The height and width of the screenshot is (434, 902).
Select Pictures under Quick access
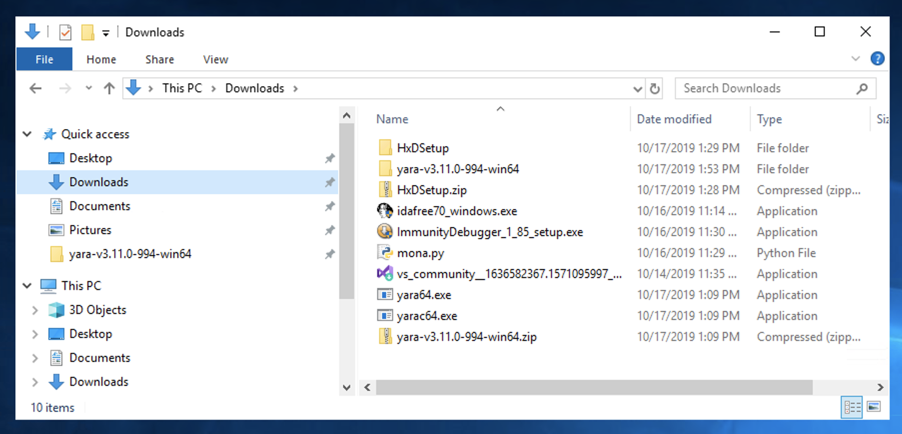pos(90,230)
